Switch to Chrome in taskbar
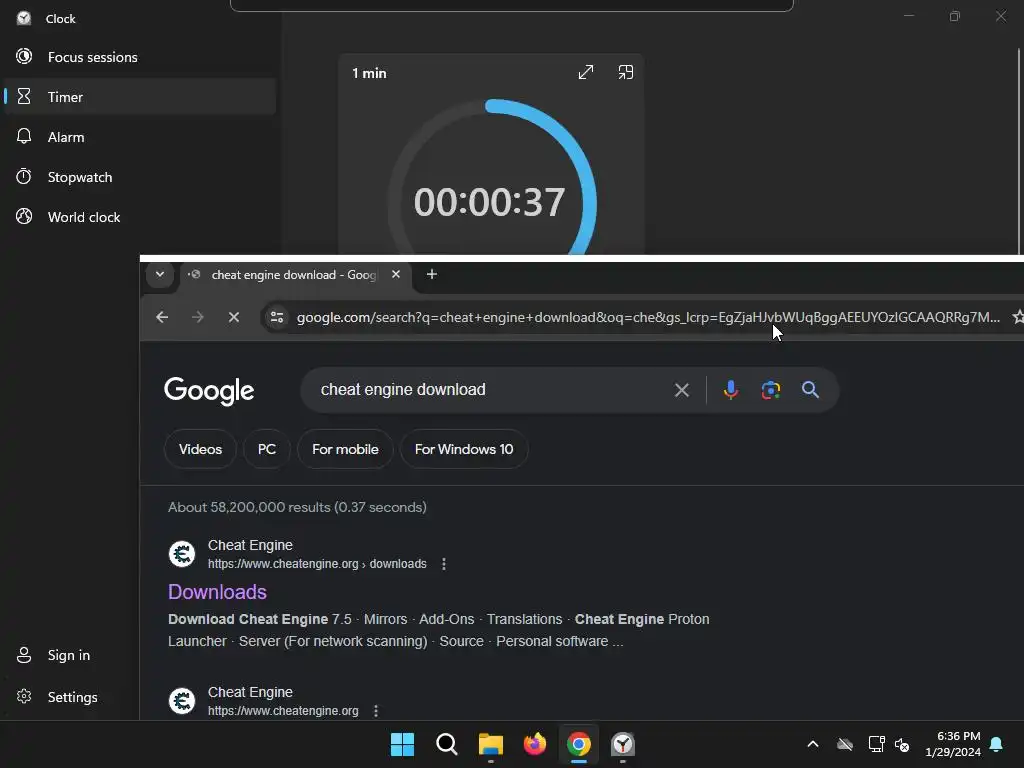 coord(579,744)
